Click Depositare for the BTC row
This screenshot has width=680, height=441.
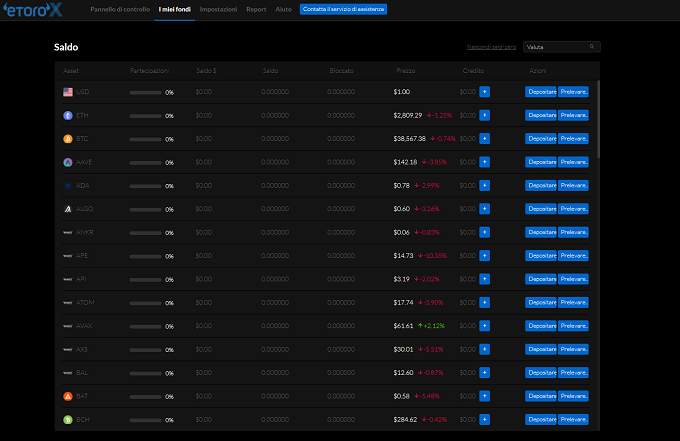click(x=541, y=139)
